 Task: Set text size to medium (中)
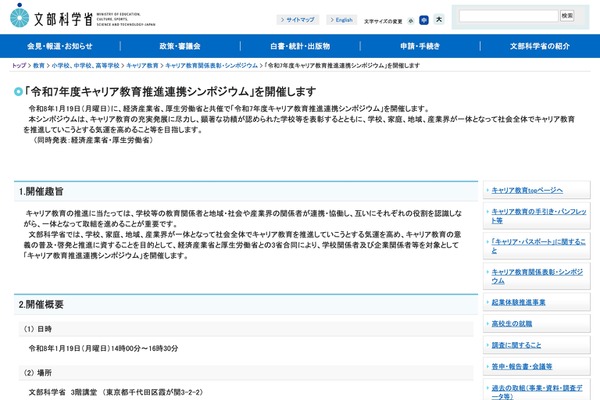424,20
